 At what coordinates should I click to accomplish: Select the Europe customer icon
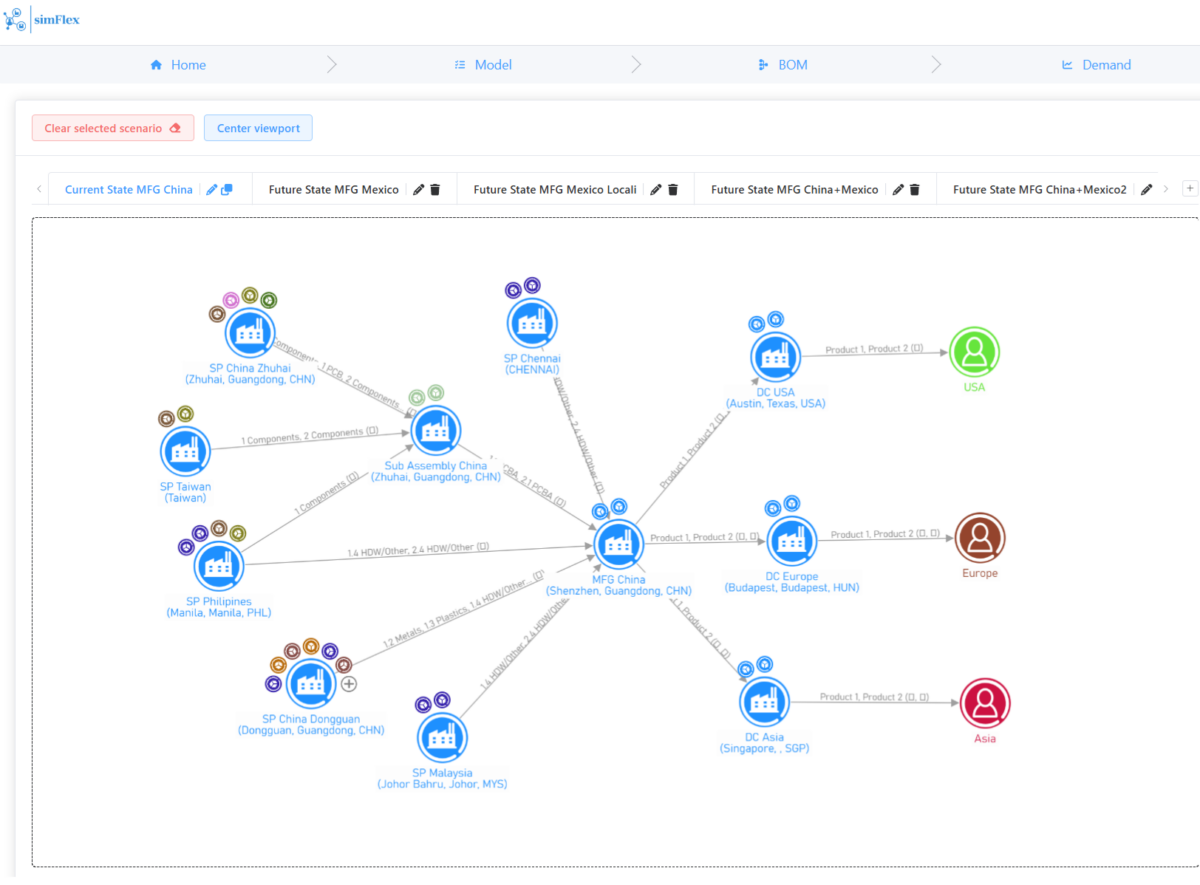[x=979, y=540]
